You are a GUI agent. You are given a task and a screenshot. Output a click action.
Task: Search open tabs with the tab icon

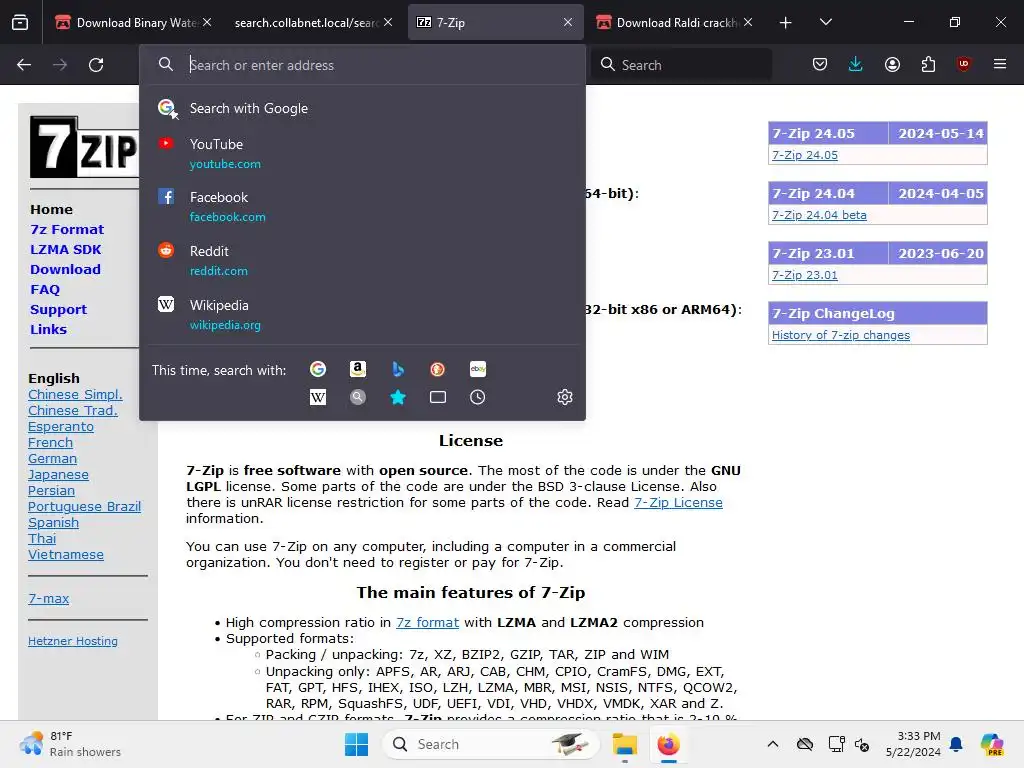coord(438,397)
